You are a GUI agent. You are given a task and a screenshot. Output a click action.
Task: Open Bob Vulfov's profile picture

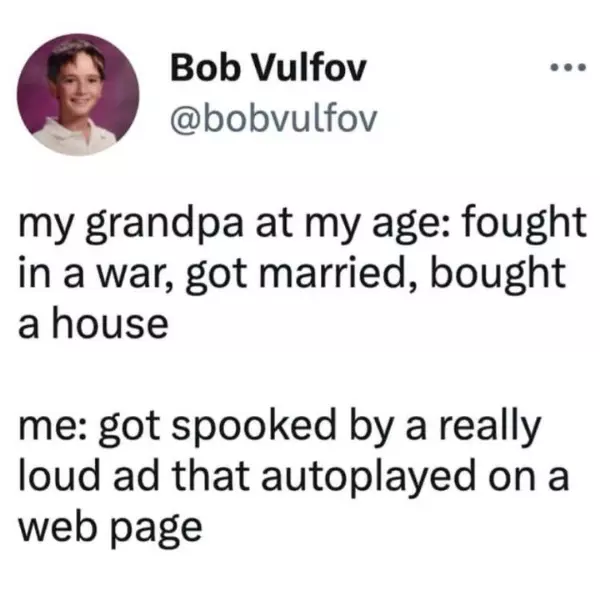tap(78, 95)
